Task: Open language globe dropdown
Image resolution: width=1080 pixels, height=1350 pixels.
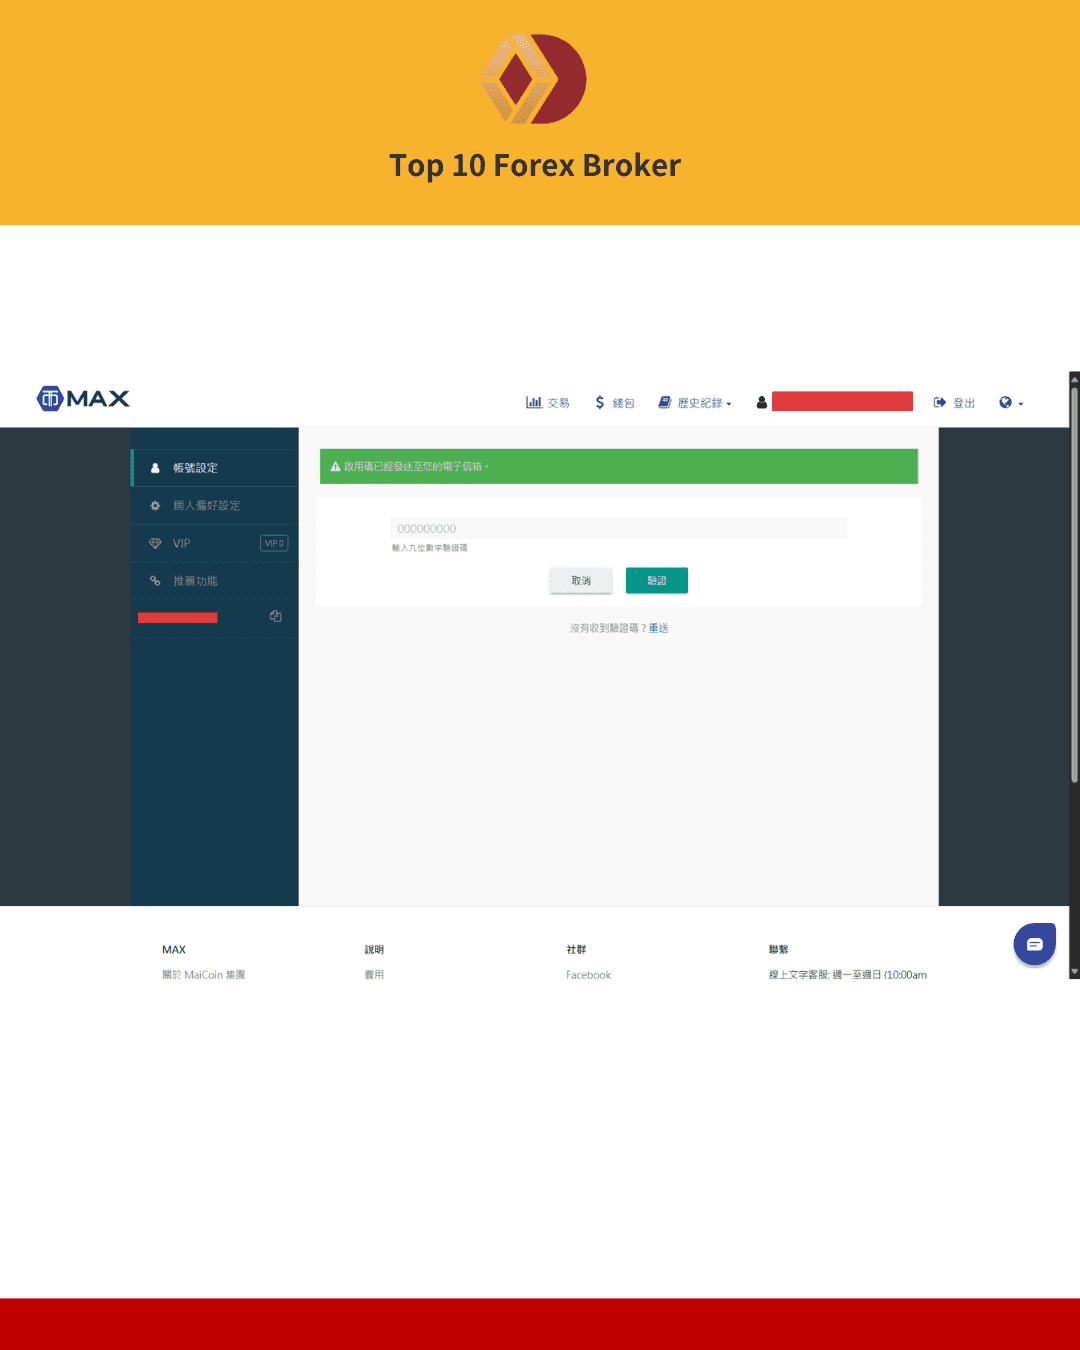Action: pos(1010,403)
